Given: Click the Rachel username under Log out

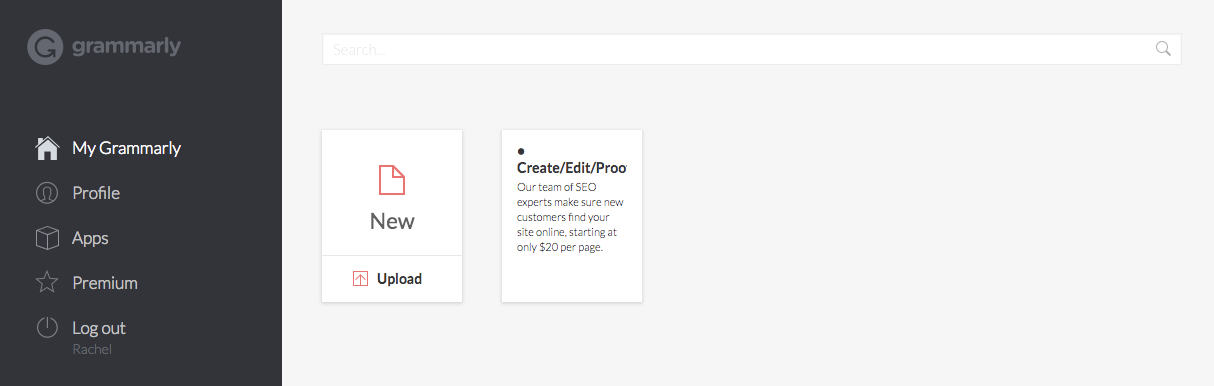Looking at the screenshot, I should click(x=92, y=349).
